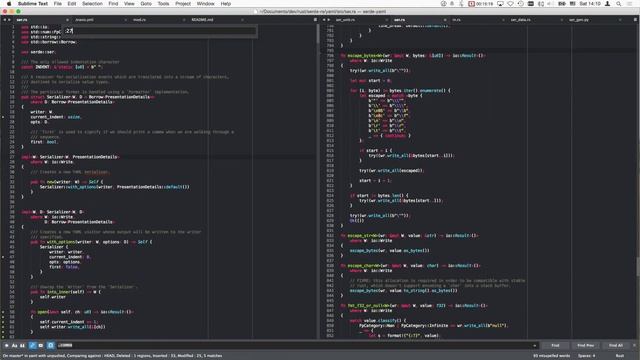Click the Find button

[x=555, y=345]
